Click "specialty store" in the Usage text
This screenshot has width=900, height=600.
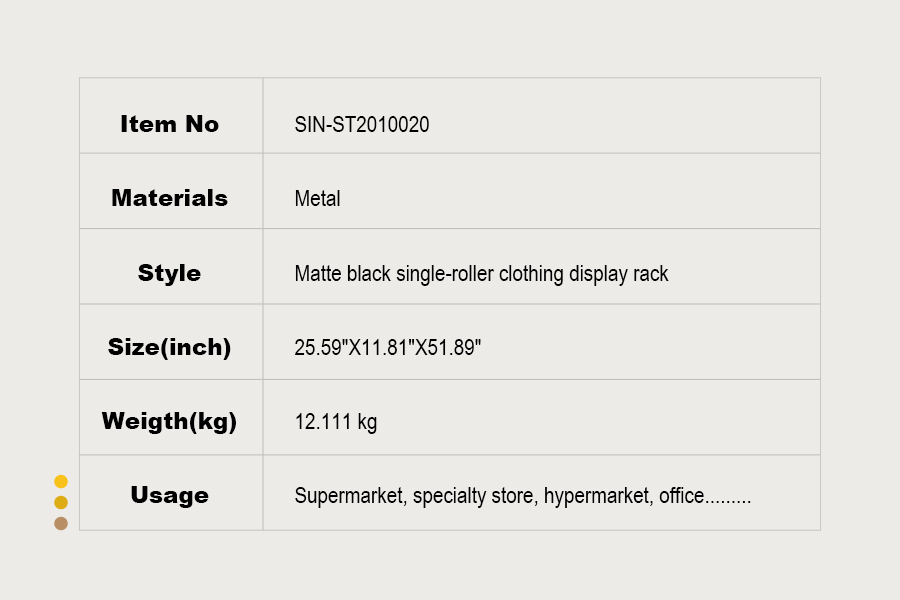point(473,496)
